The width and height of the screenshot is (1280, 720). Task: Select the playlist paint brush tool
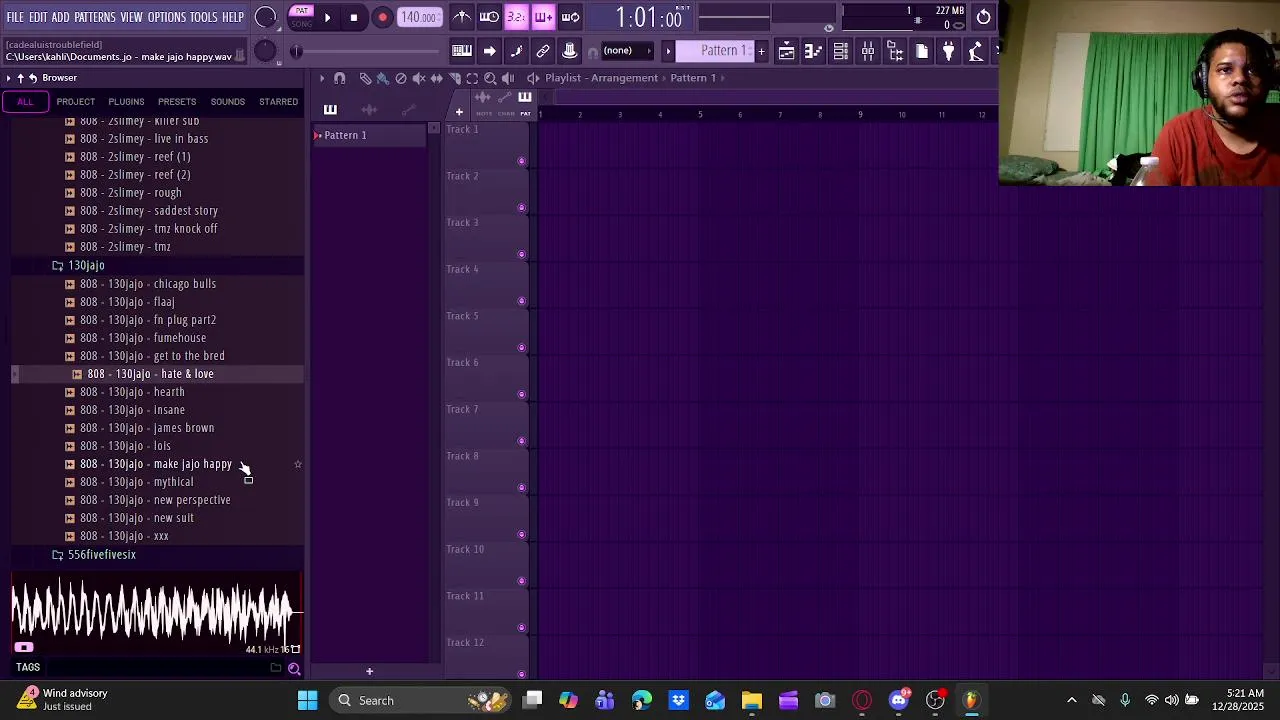383,78
